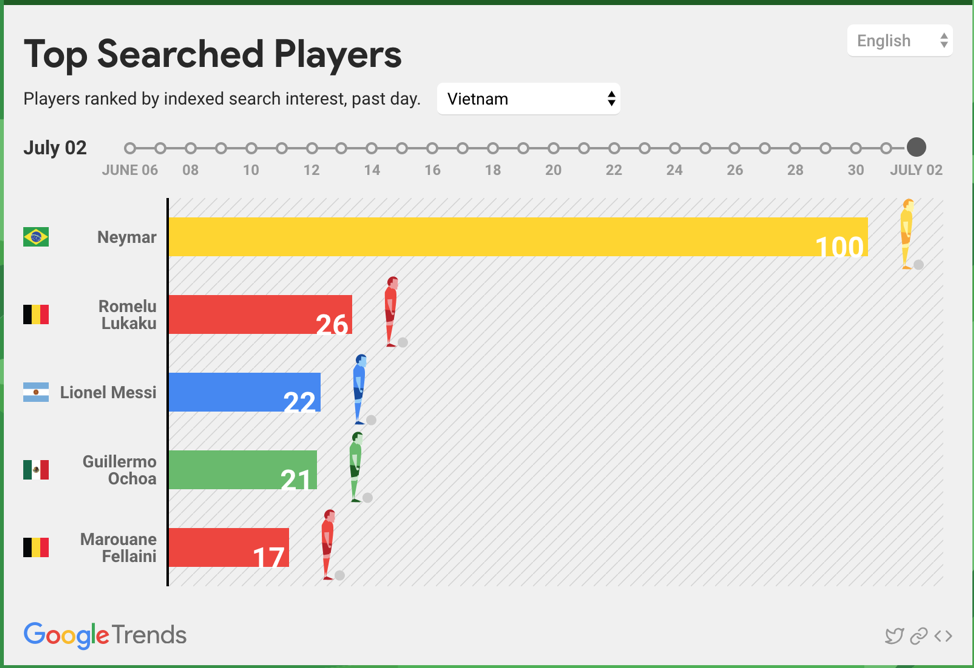This screenshot has width=974, height=668.
Task: Select the June 30 timeline point
Action: click(x=856, y=148)
